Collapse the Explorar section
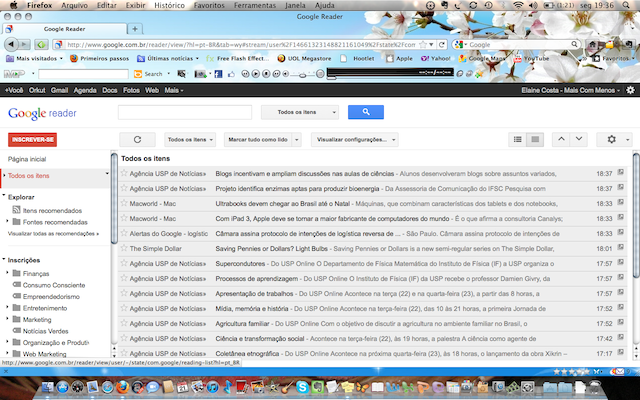The width and height of the screenshot is (640, 400). point(4,196)
